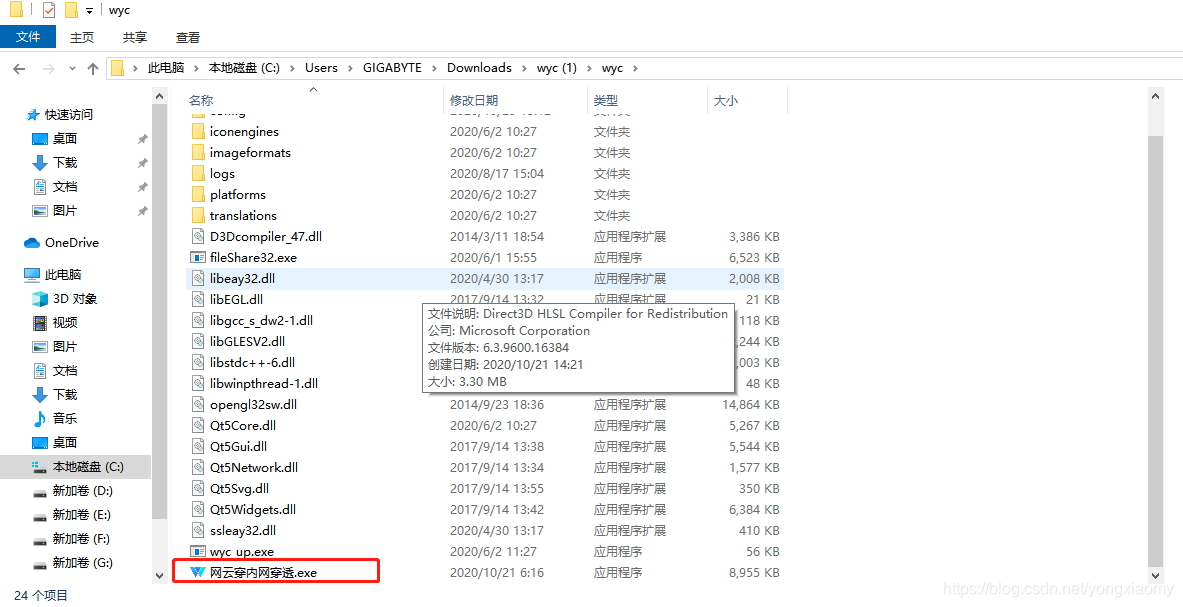
Task: Select libstdc++-6.dll file icon
Action: (198, 363)
